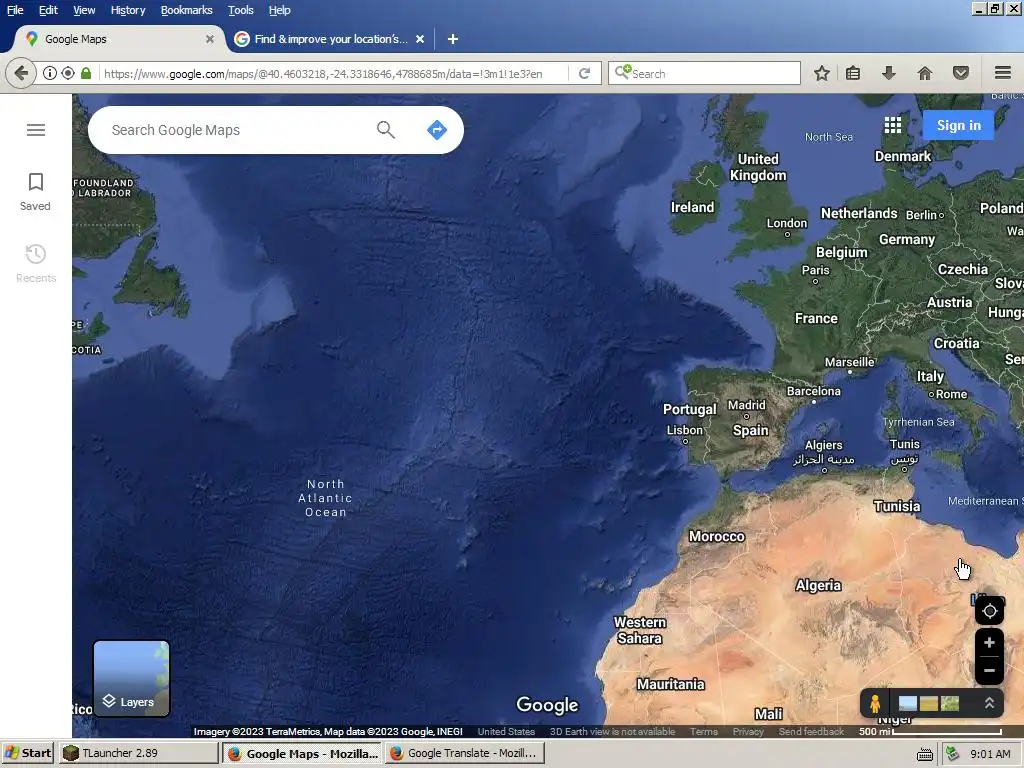1024x768 pixels.
Task: Open Directions with the blue arrow icon
Action: (437, 130)
